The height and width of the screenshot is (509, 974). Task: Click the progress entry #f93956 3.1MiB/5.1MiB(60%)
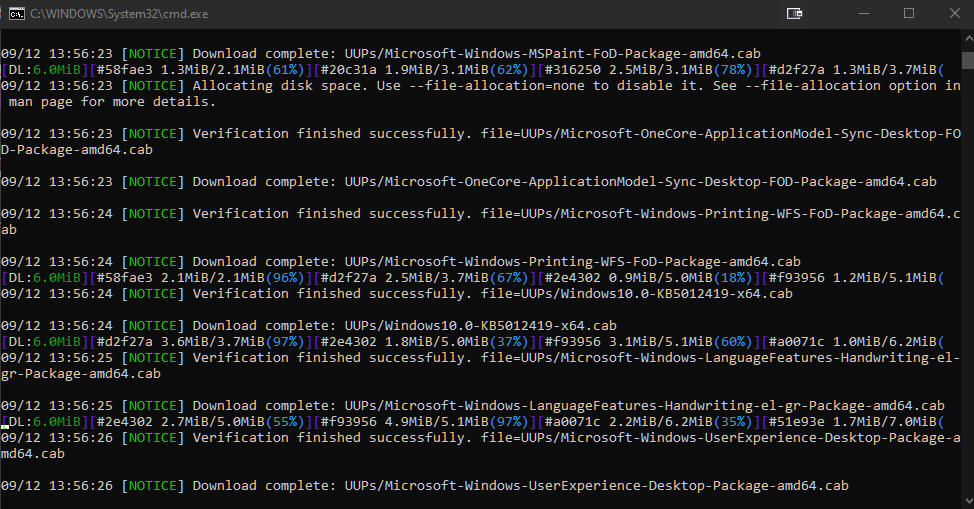tap(648, 342)
